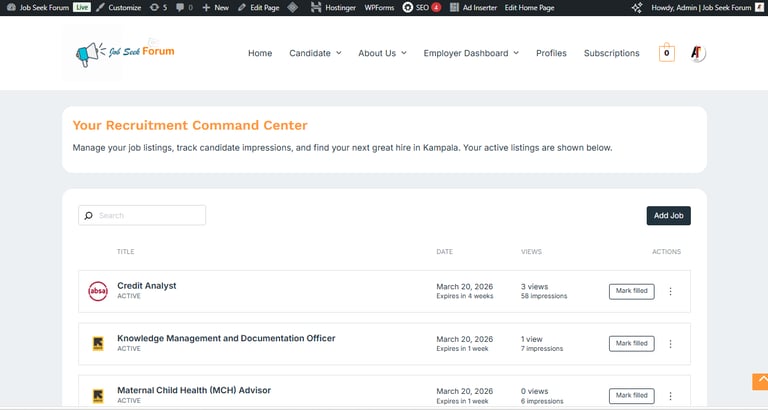Click the Add Job button
768x410 pixels.
pos(669,216)
